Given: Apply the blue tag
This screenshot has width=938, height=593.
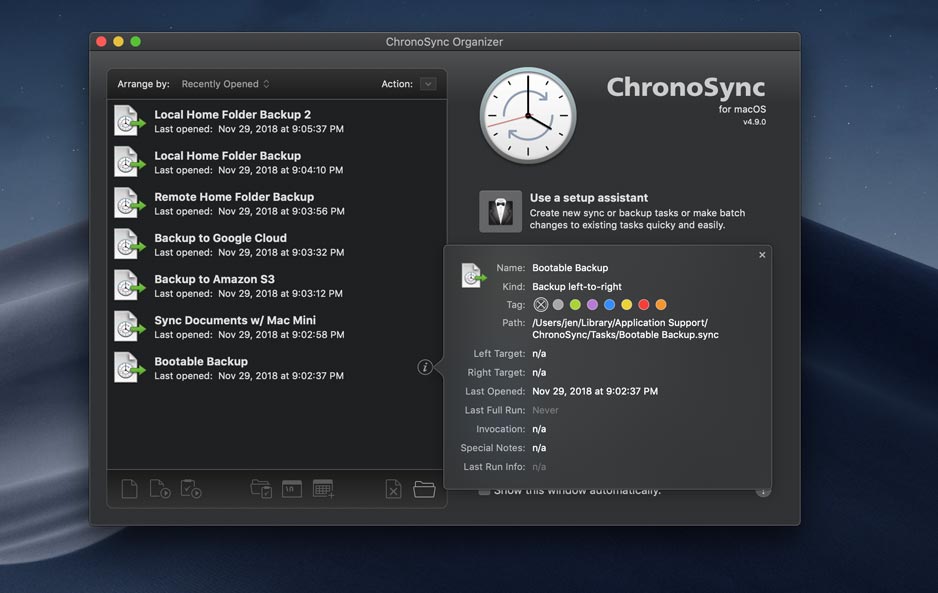Looking at the screenshot, I should (610, 305).
